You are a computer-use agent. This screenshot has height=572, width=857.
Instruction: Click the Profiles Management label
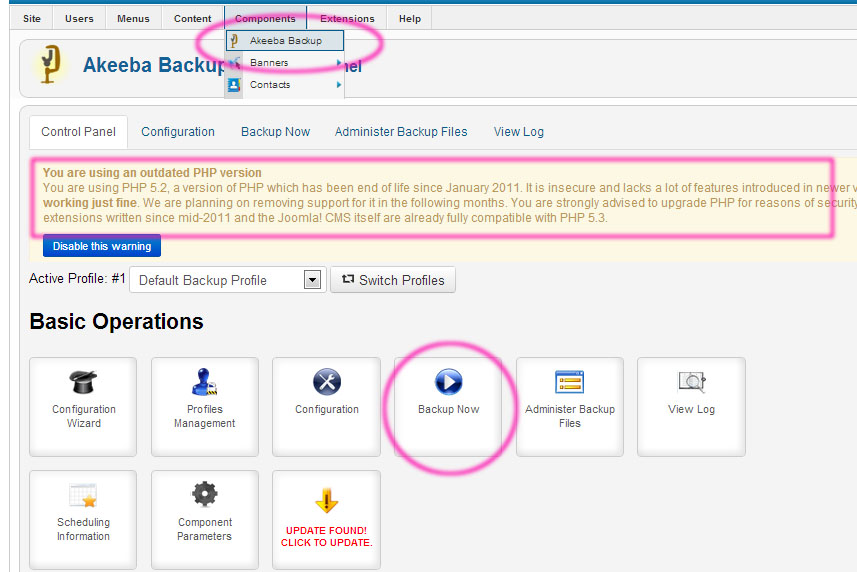tap(204, 416)
